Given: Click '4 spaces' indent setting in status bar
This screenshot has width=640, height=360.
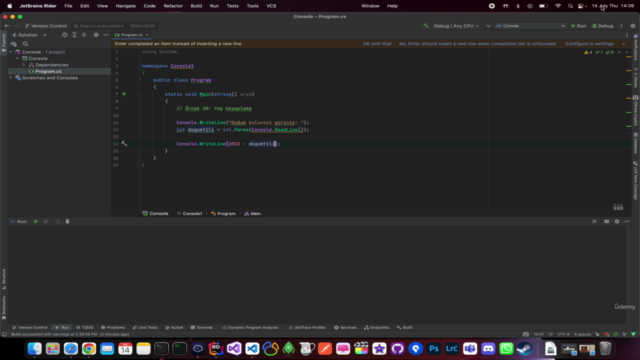Looking at the screenshot, I should click(x=582, y=334).
